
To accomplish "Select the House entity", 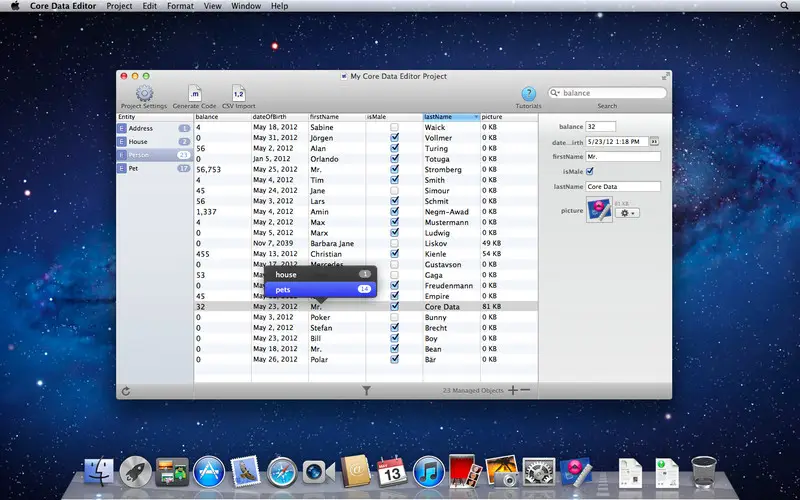I will pyautogui.click(x=154, y=142).
